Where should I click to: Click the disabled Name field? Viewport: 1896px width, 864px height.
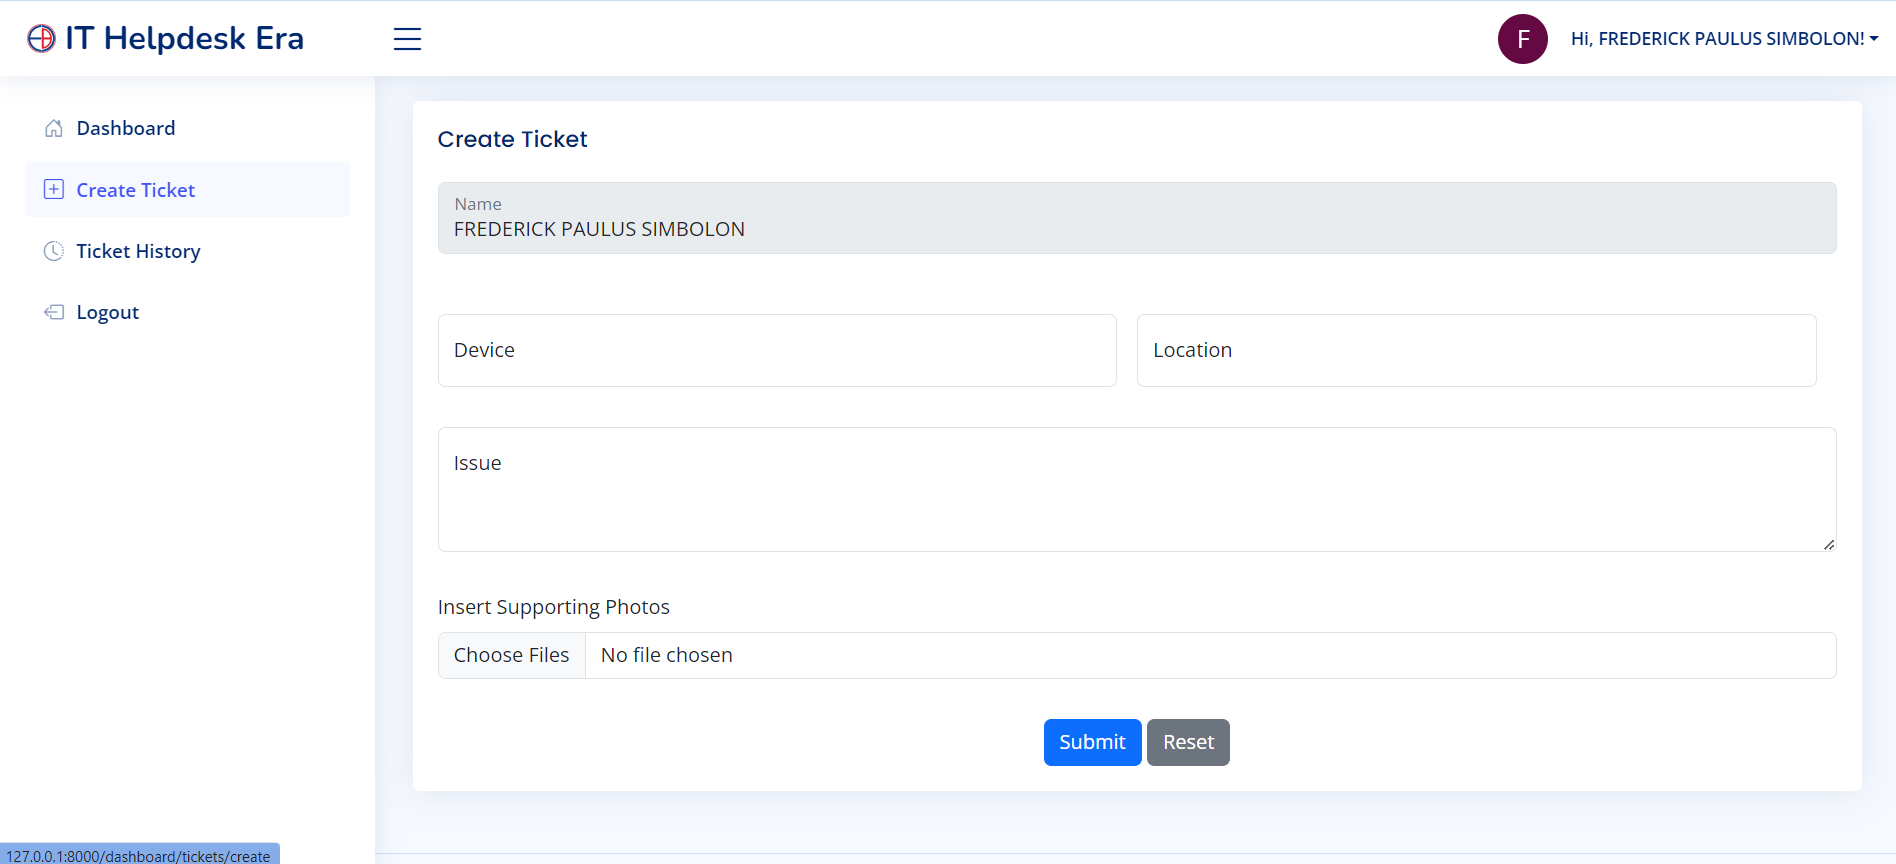coord(1136,218)
